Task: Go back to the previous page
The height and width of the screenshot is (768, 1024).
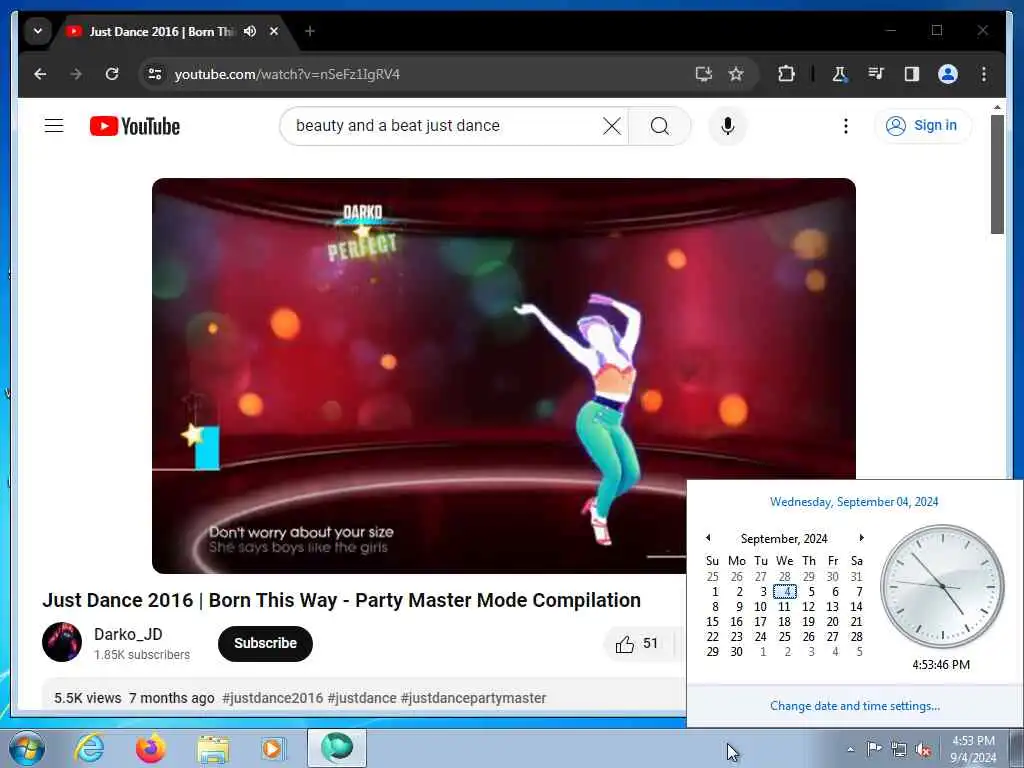Action: (x=40, y=74)
